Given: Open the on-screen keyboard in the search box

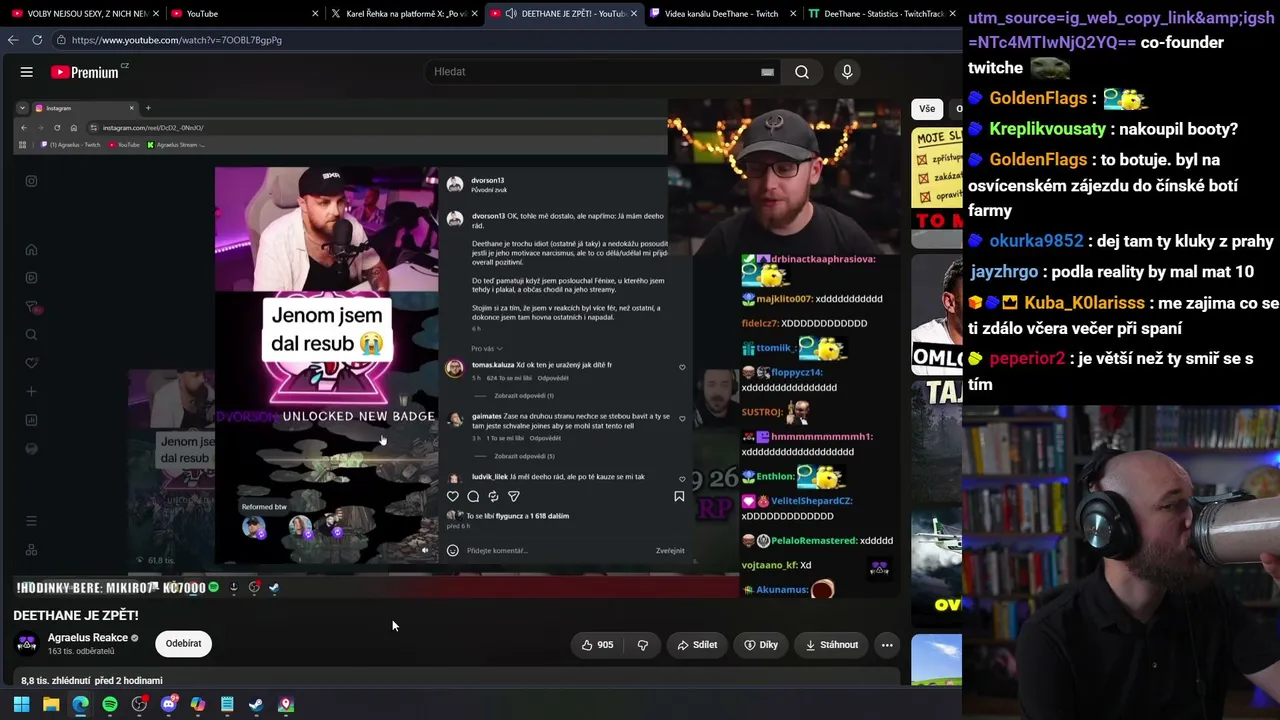Looking at the screenshot, I should tap(767, 72).
